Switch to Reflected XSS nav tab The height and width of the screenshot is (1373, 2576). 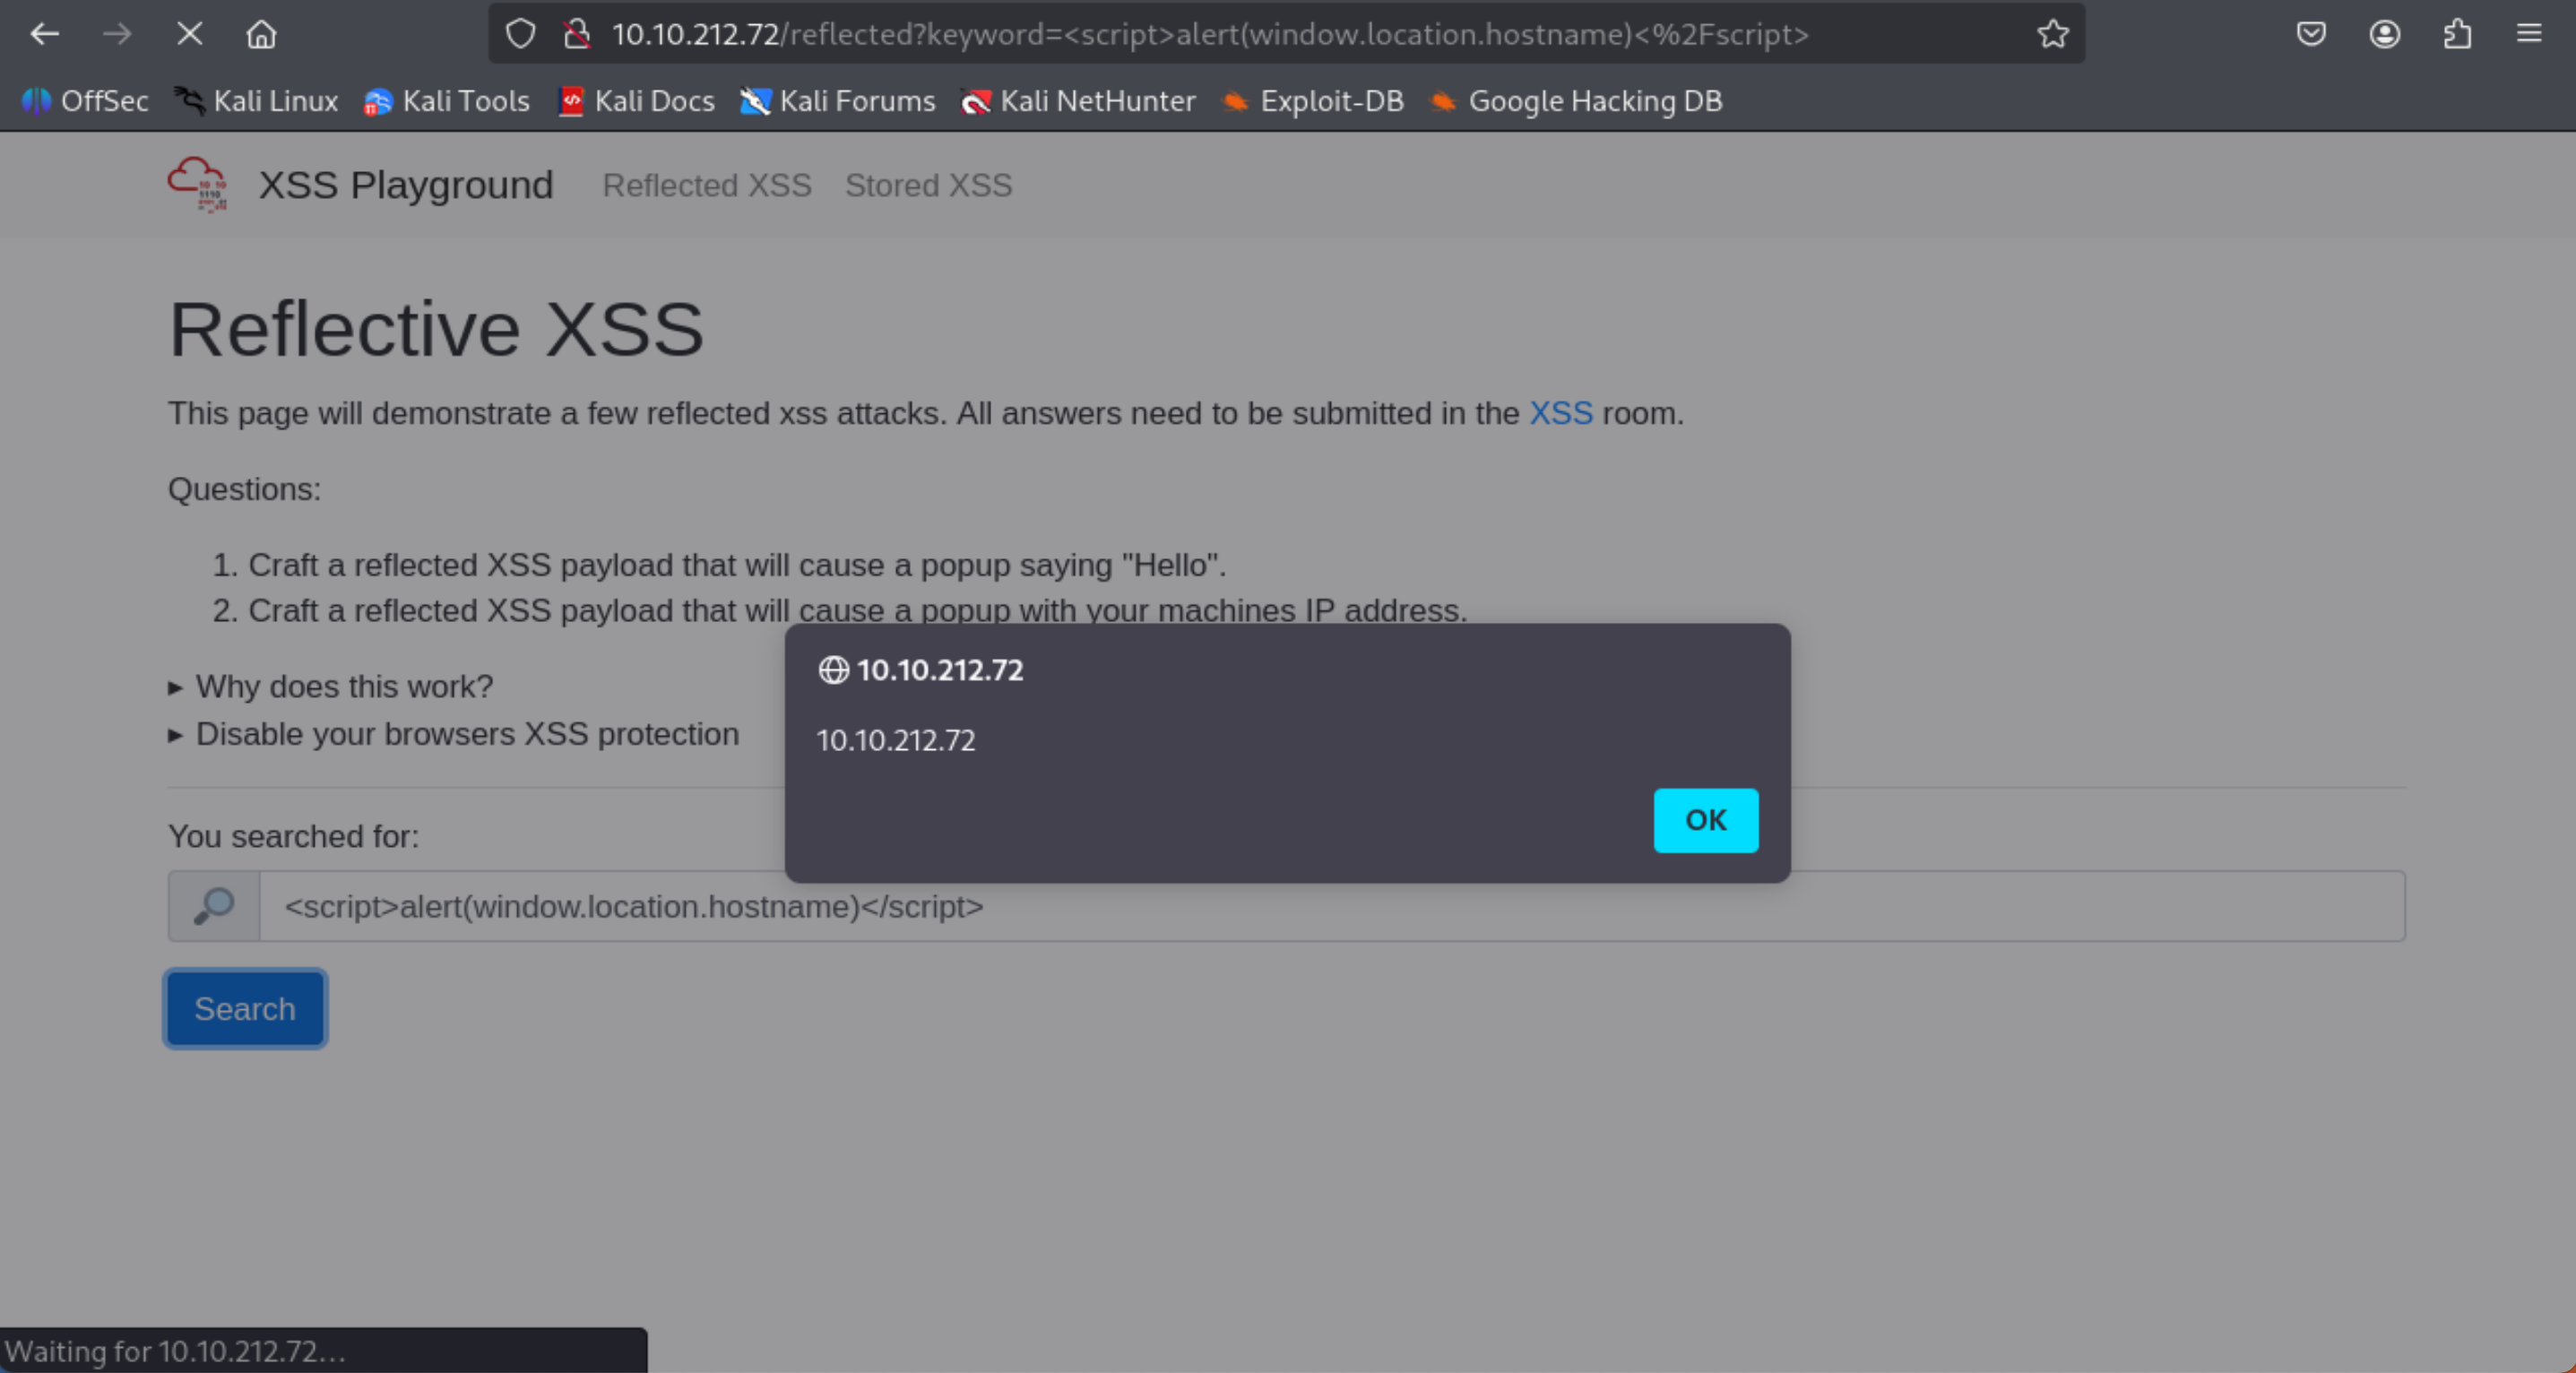706,185
